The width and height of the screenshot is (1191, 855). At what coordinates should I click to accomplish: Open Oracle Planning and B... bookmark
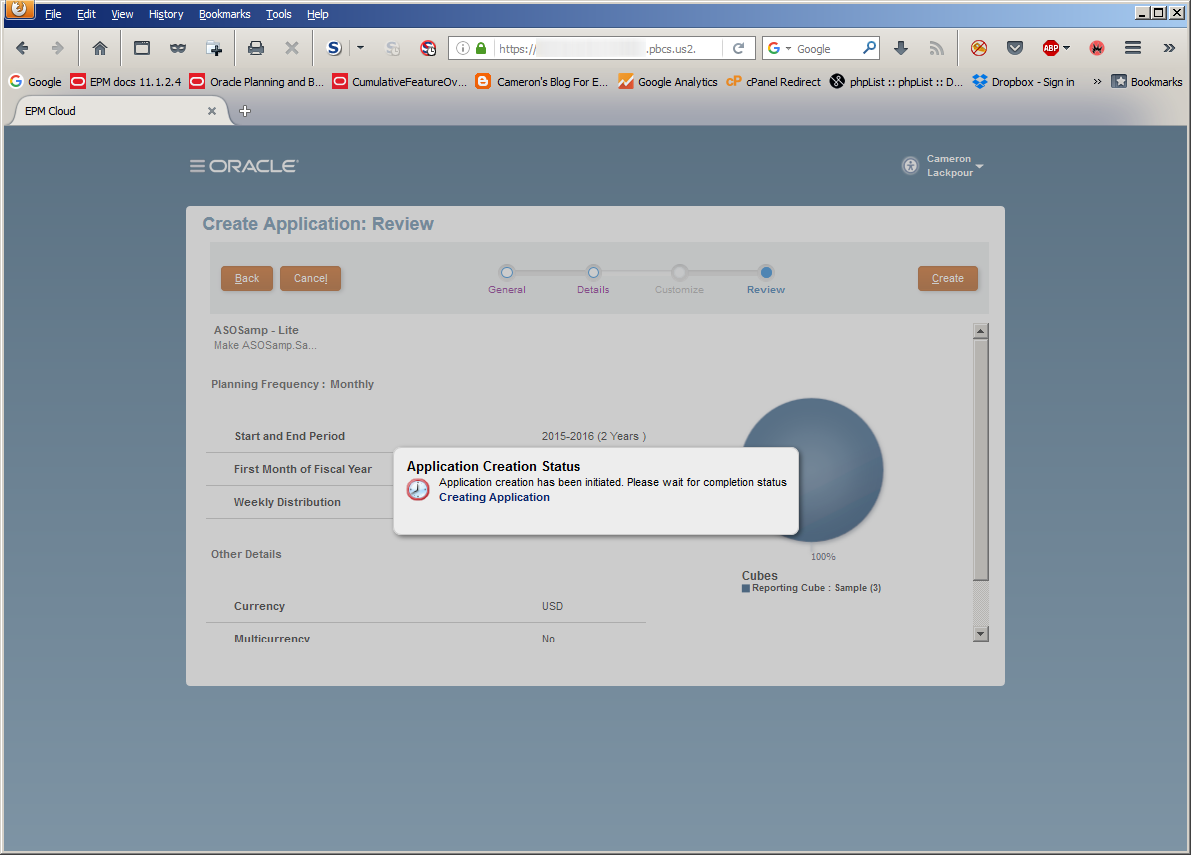click(x=256, y=81)
